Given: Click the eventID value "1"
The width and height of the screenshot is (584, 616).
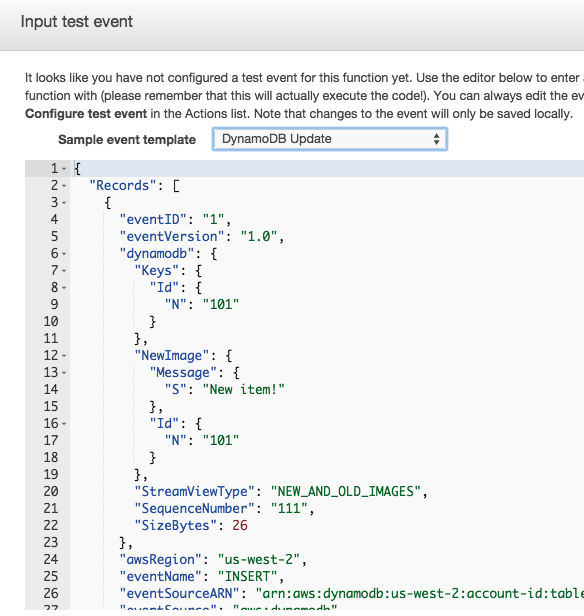Looking at the screenshot, I should click(213, 219).
